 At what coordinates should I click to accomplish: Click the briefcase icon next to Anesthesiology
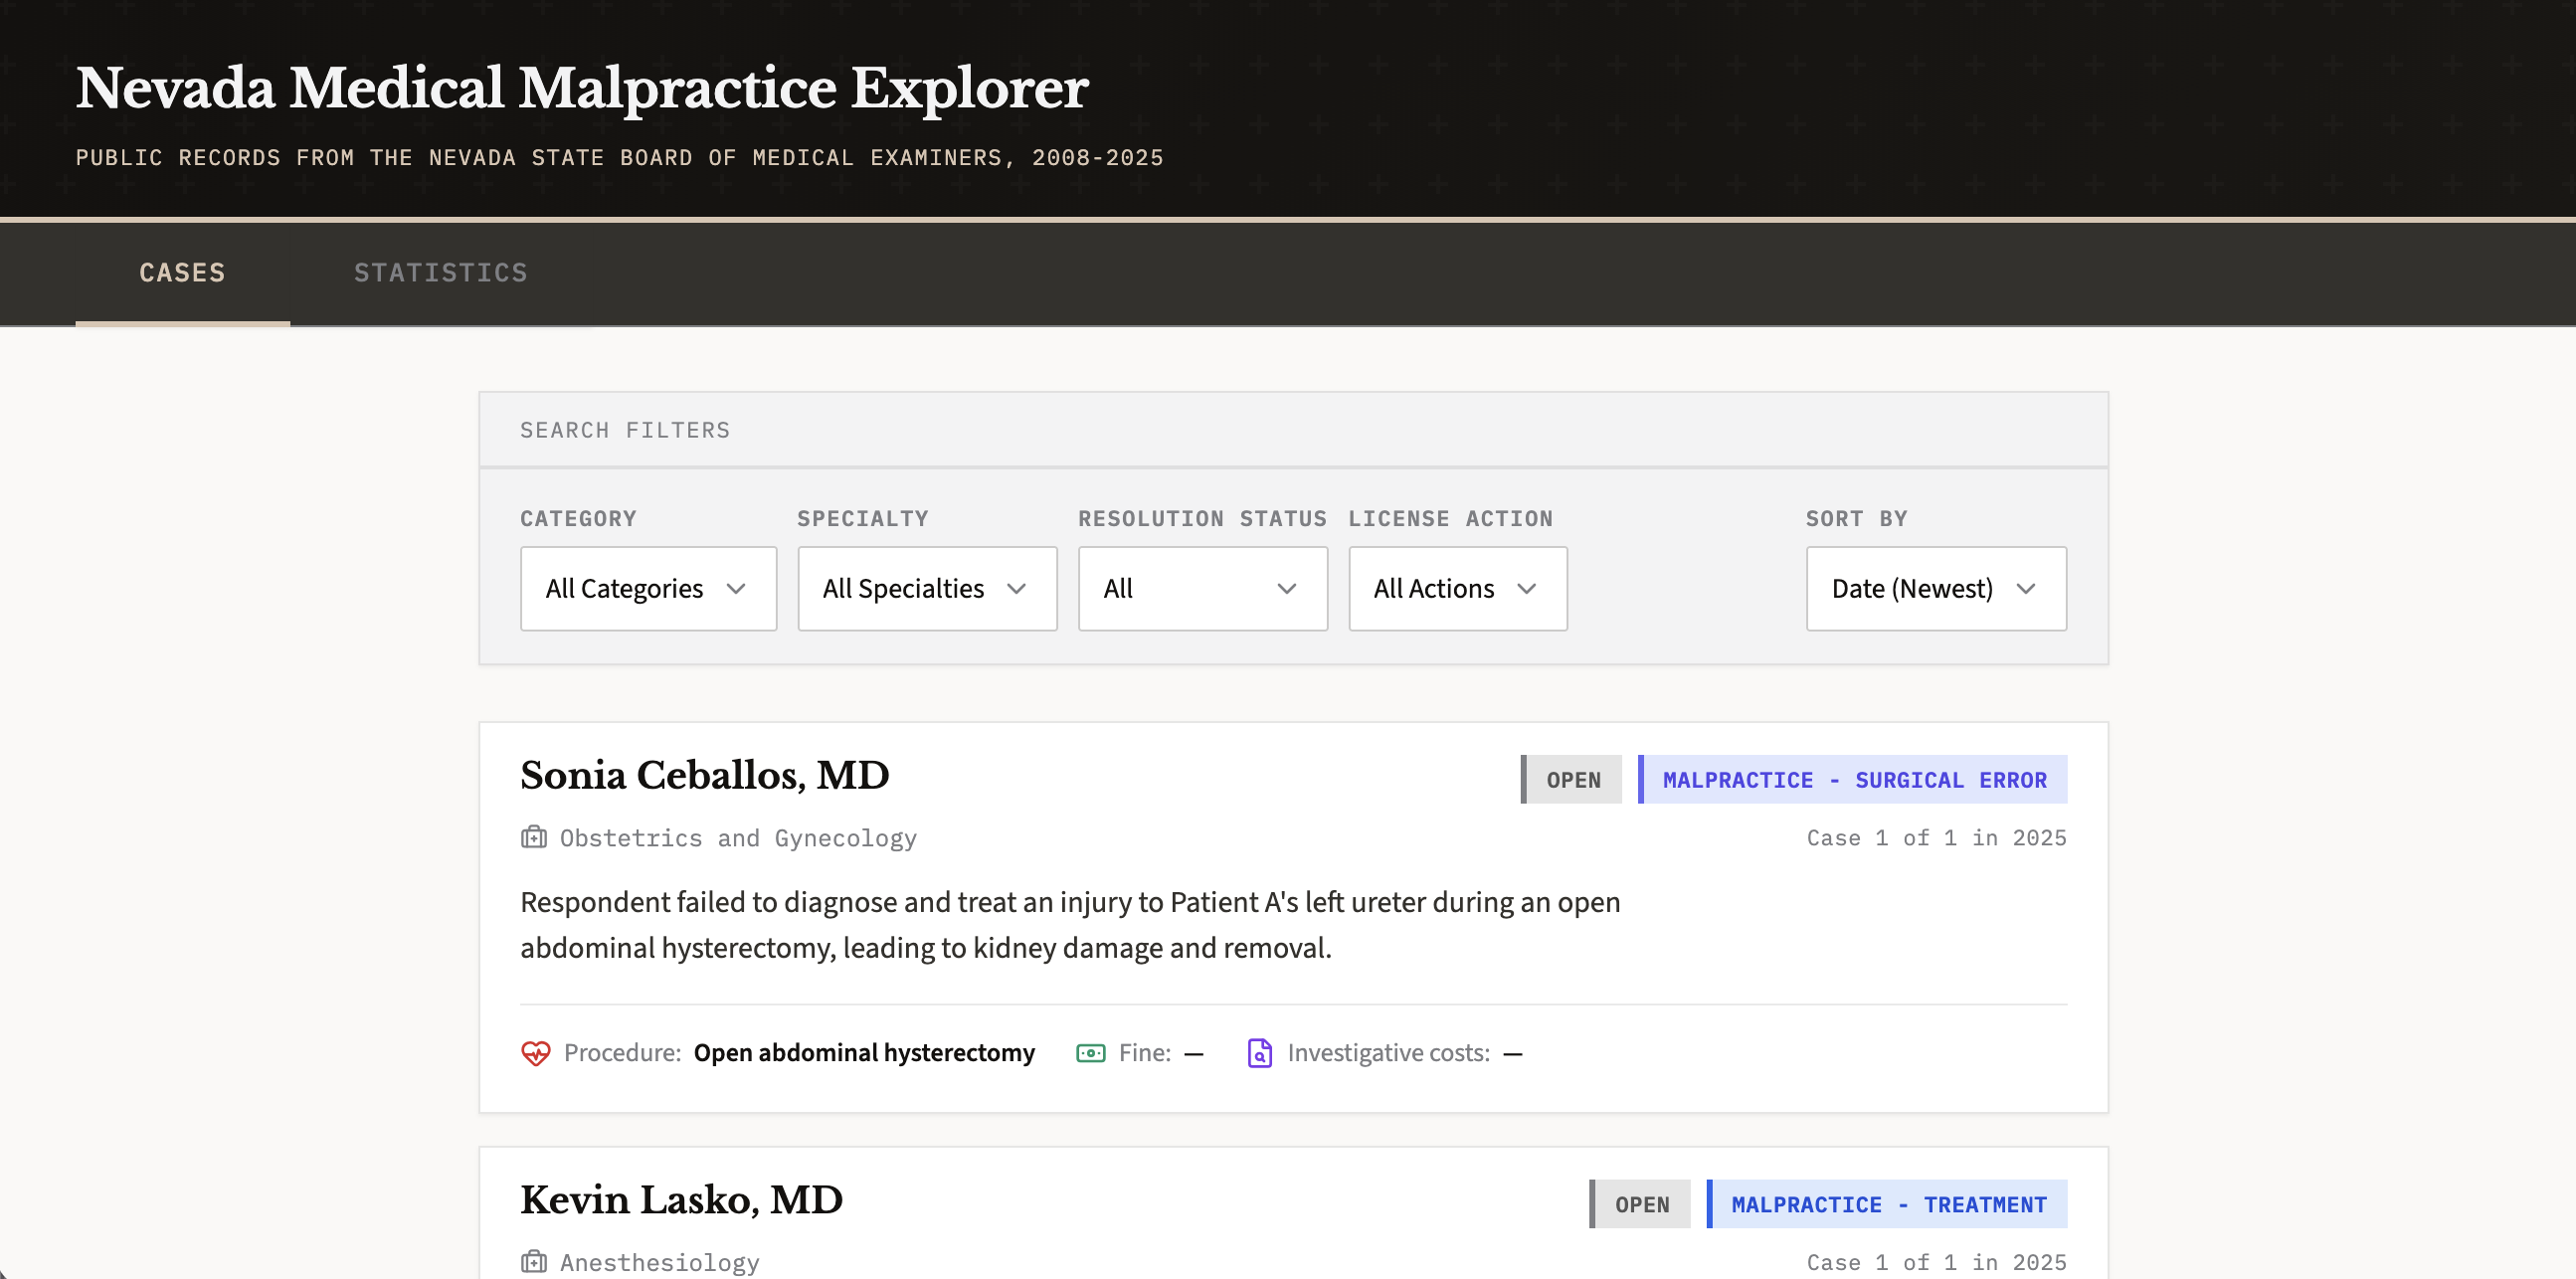point(534,1262)
